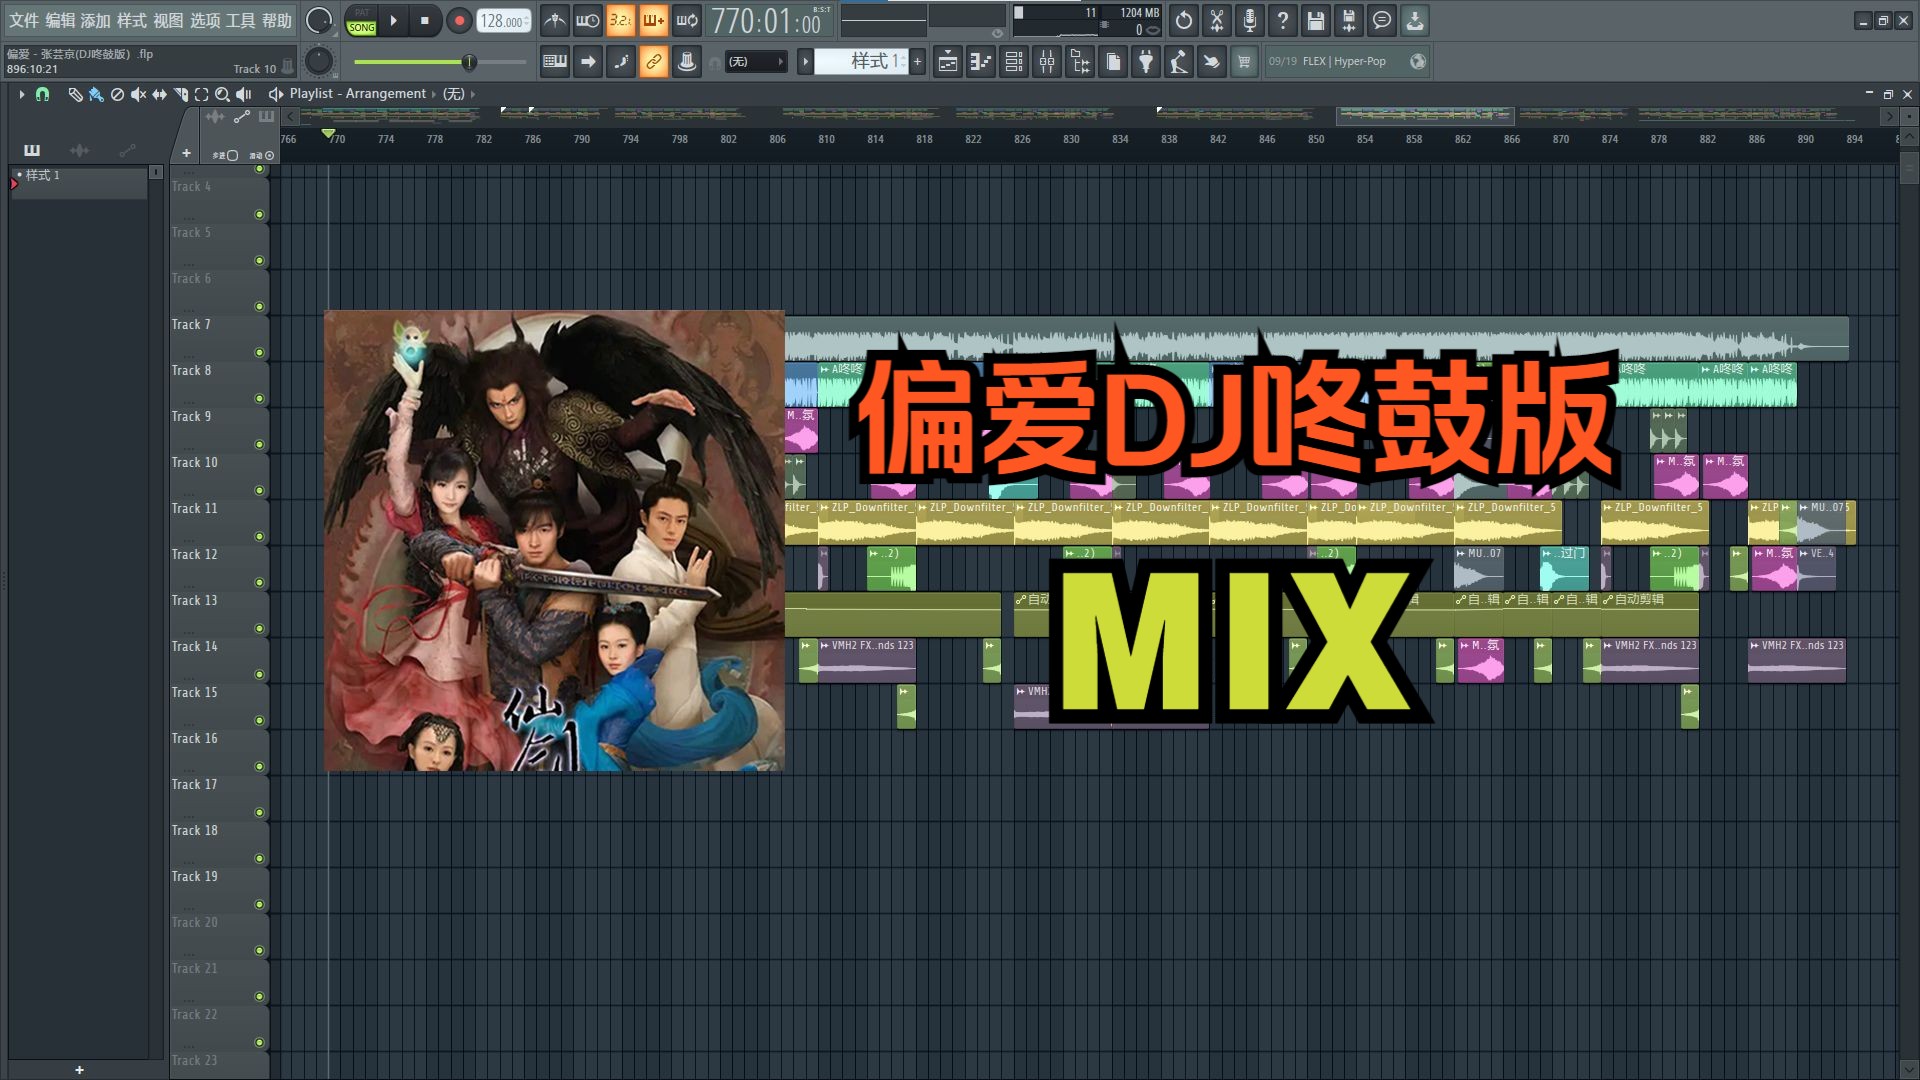Click the FLEX | Hyper-Pop news panel

coord(1347,62)
